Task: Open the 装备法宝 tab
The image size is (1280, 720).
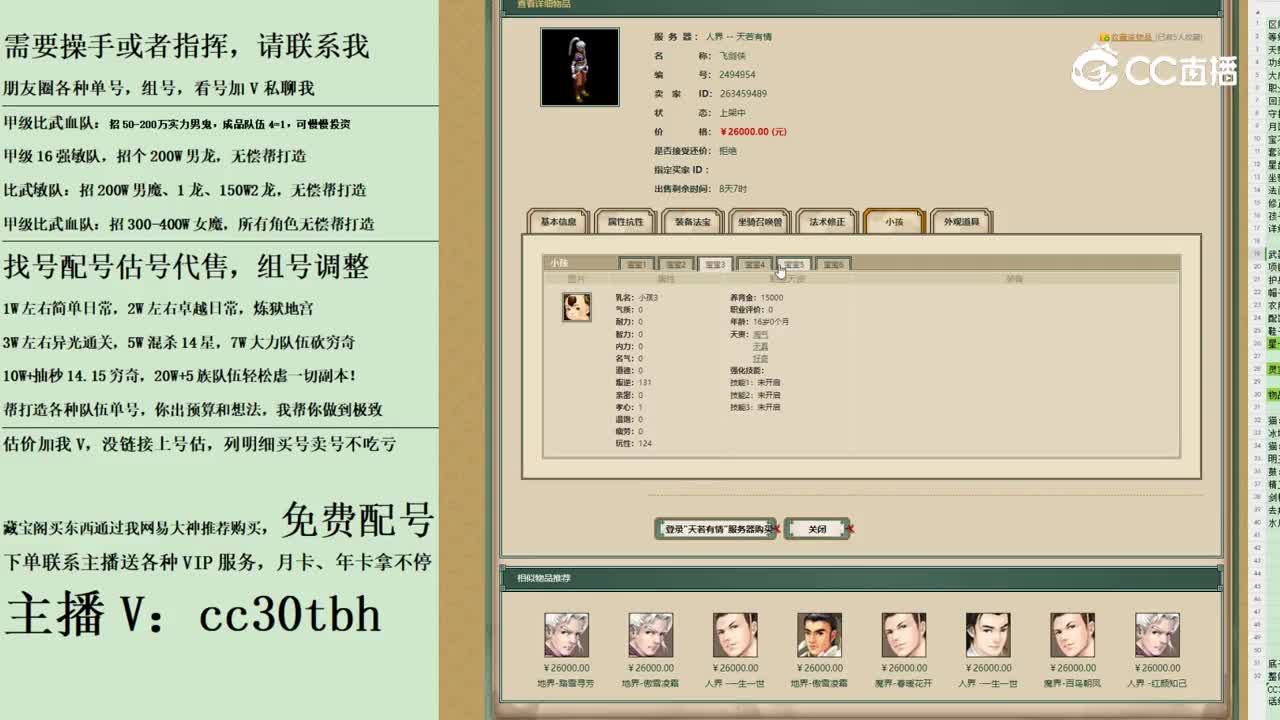Action: click(692, 222)
